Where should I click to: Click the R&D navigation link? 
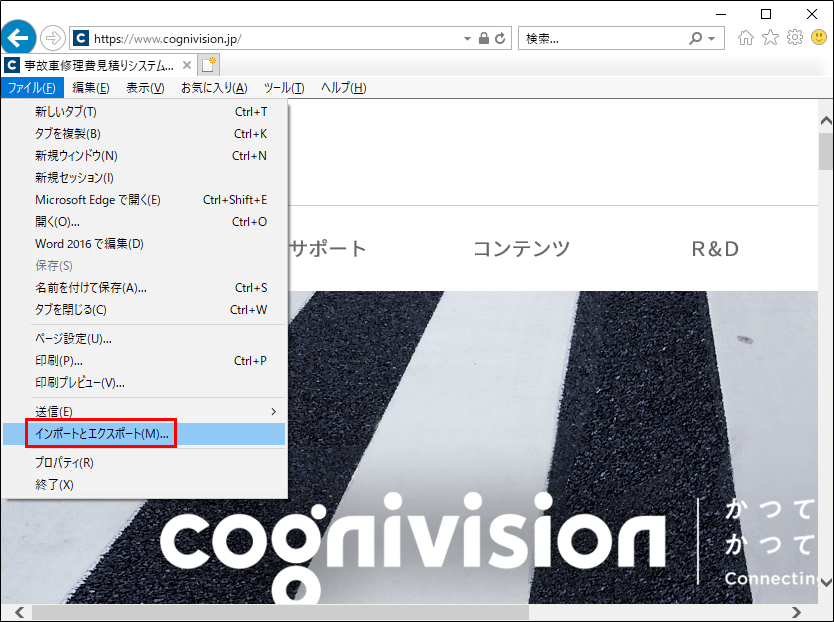point(715,248)
